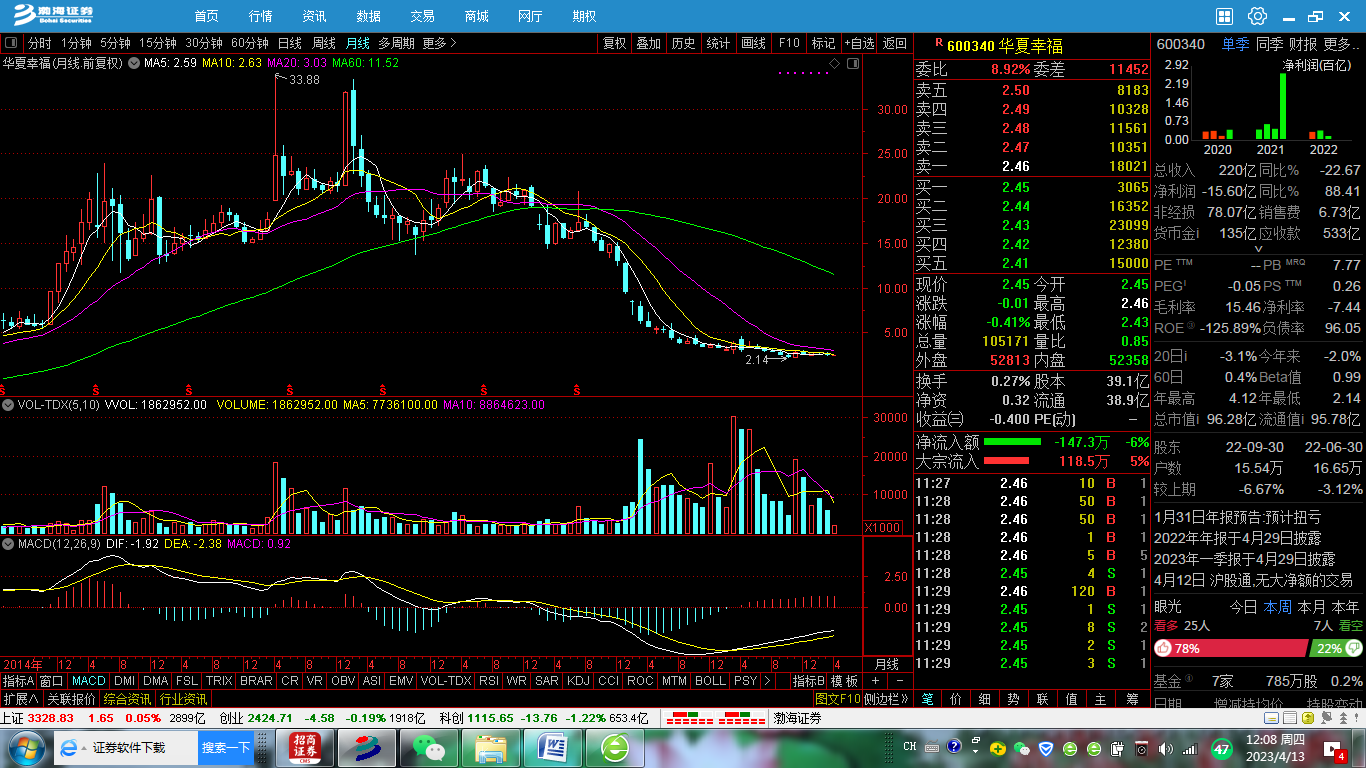This screenshot has width=1366, height=768.
Task: Select the KDJ indicator tab
Action: (578, 681)
